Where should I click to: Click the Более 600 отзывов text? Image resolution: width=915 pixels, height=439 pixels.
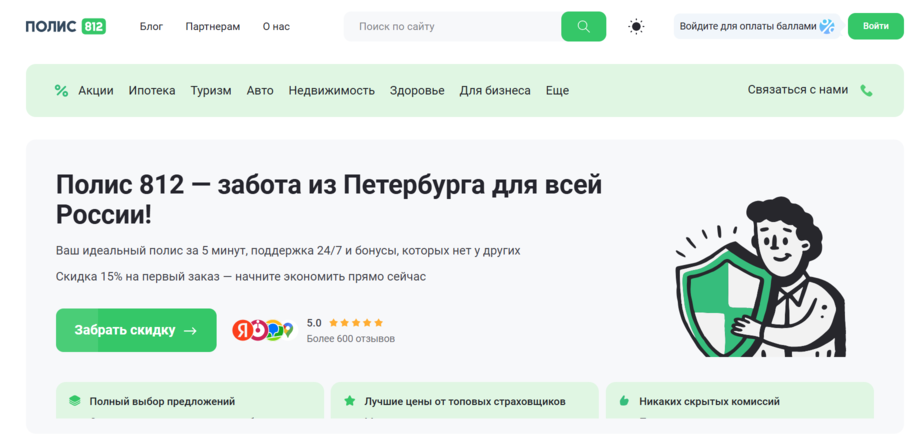351,339
